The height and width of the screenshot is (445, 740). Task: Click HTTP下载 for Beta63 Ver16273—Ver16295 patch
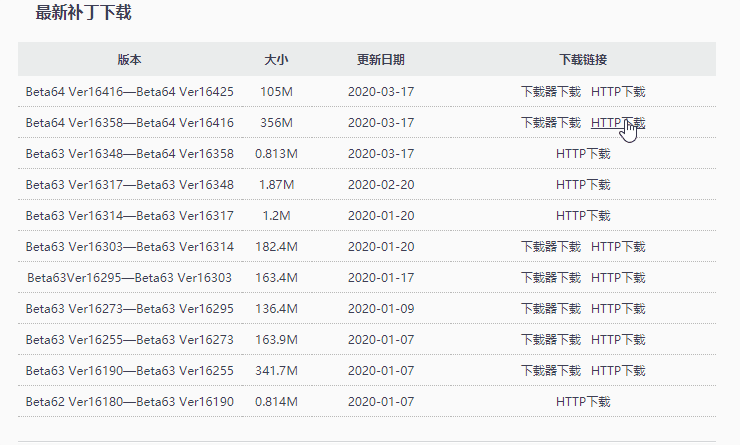pyautogui.click(x=617, y=309)
